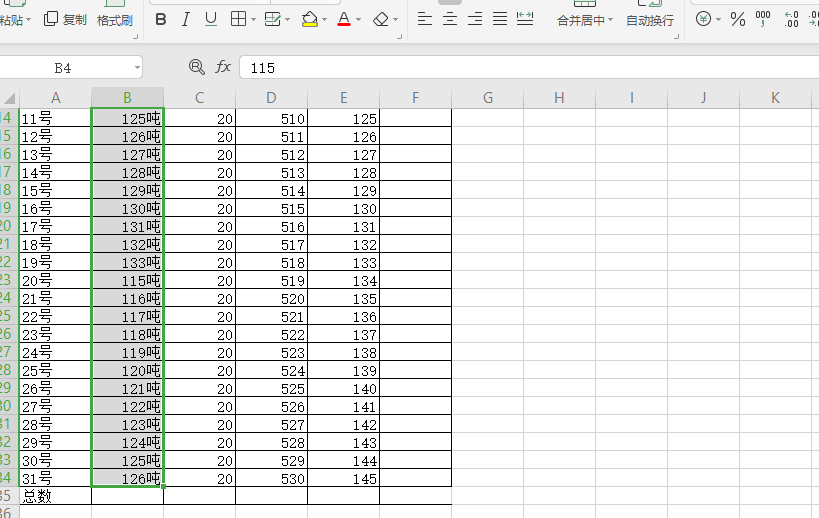Apply currency number format
Image resolution: width=819 pixels, height=518 pixels.
pyautogui.click(x=704, y=20)
